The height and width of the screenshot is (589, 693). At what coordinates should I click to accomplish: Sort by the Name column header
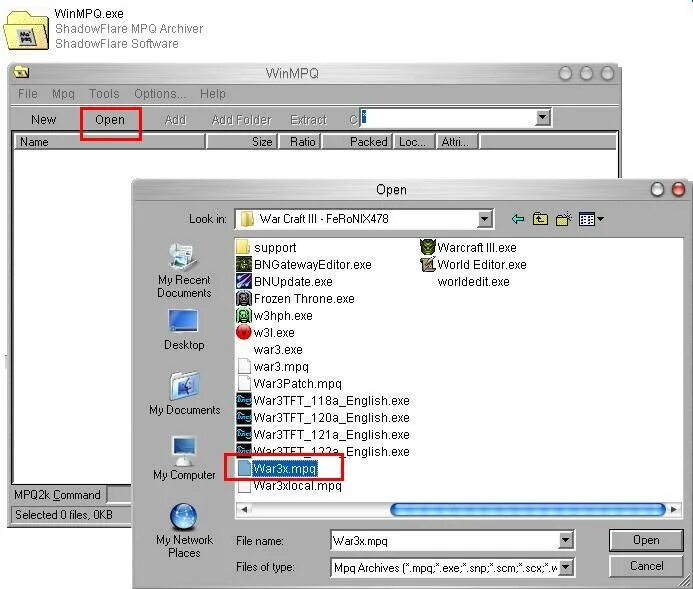tap(109, 142)
